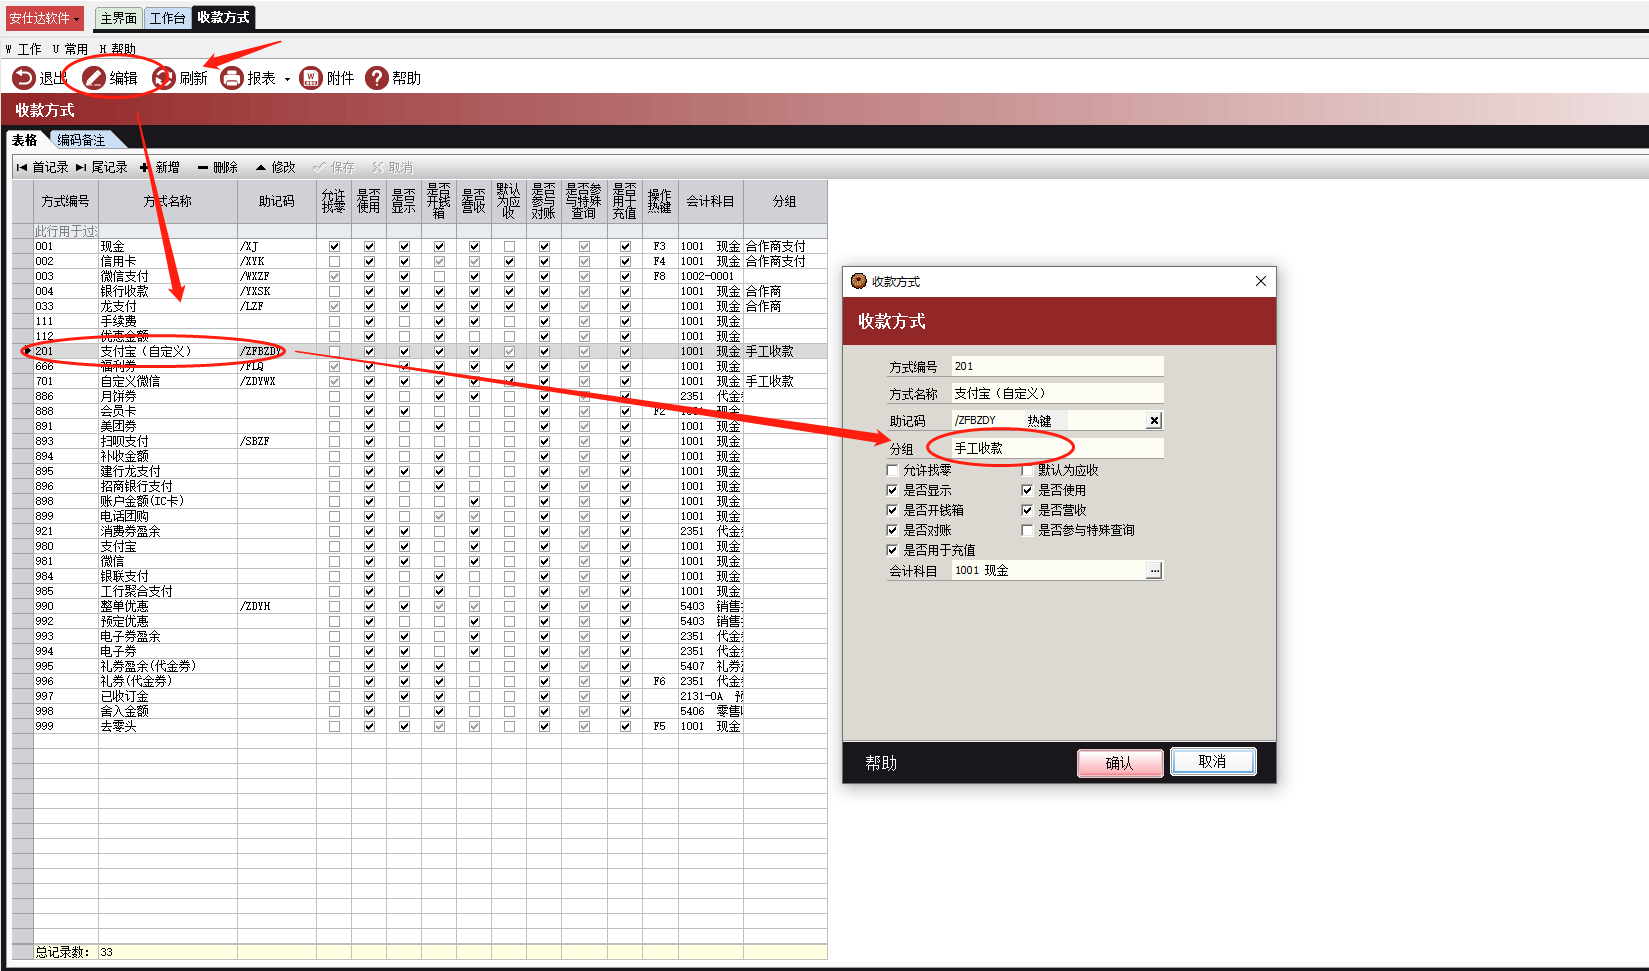
Task: Click the 方式名称 input field
Action: pyautogui.click(x=1057, y=393)
